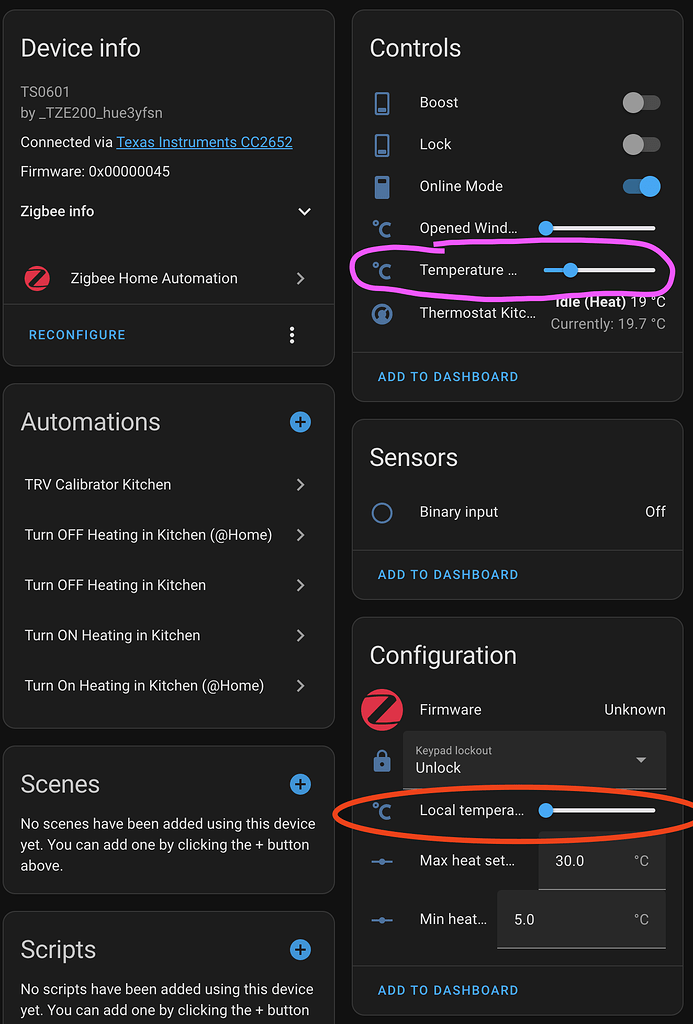The height and width of the screenshot is (1024, 693).
Task: Click the Texas Instruments CC2652 link
Action: [x=204, y=142]
